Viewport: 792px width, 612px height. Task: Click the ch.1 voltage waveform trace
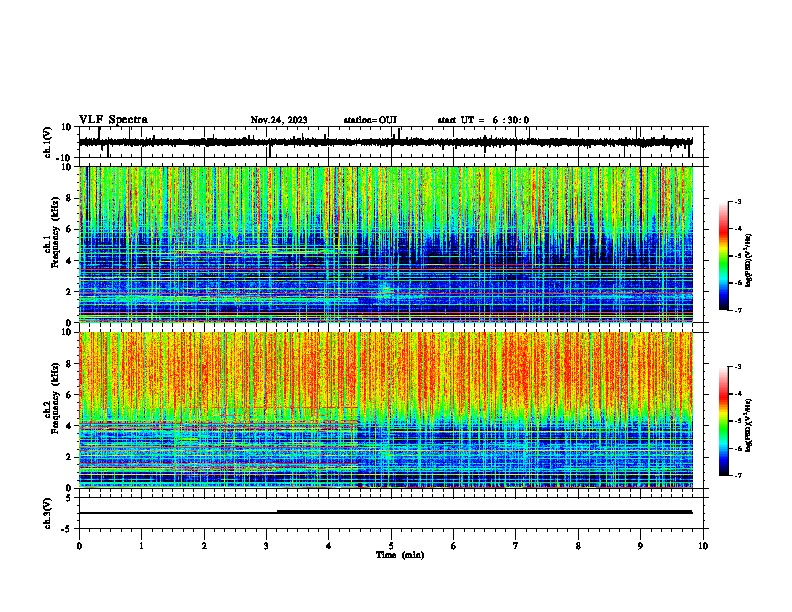pyautogui.click(x=385, y=142)
